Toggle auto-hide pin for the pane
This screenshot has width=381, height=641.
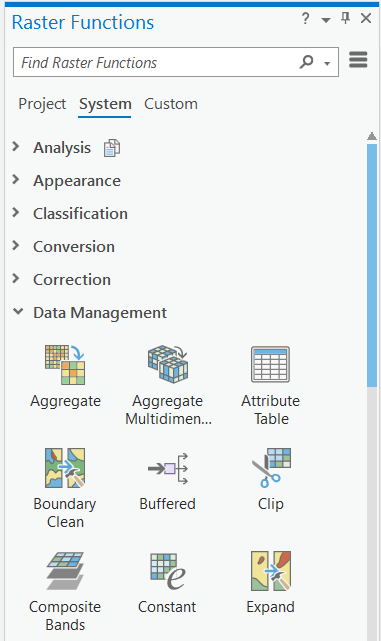[345, 18]
